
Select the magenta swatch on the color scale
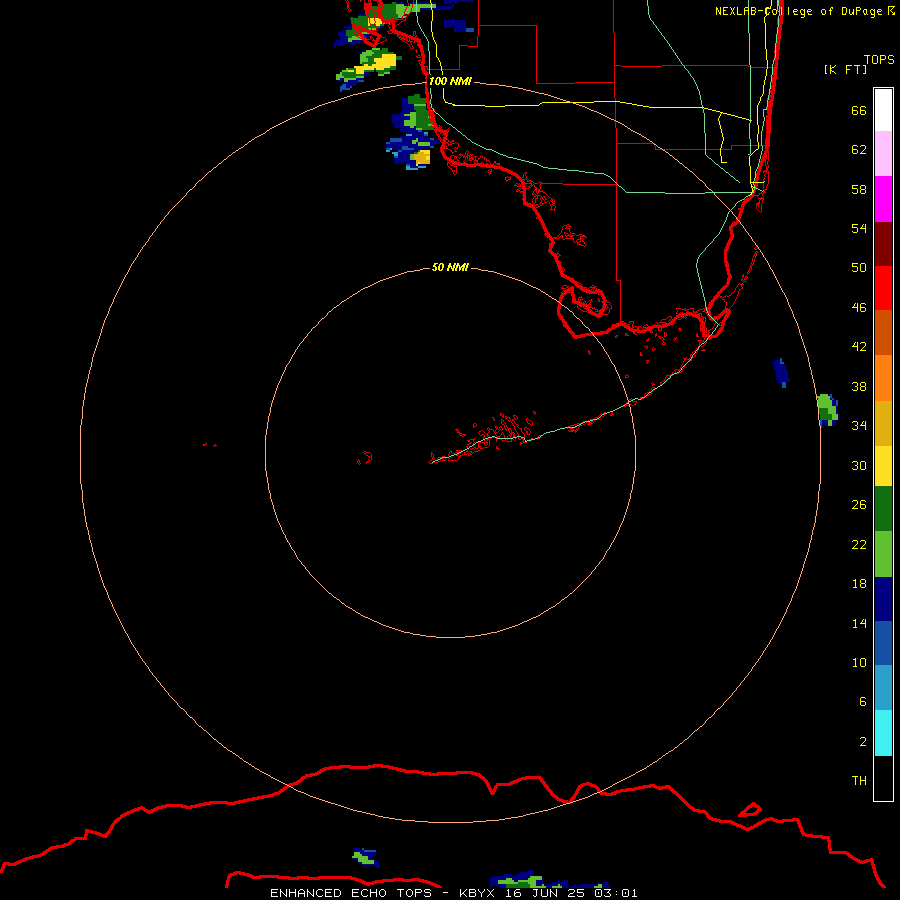click(x=883, y=199)
